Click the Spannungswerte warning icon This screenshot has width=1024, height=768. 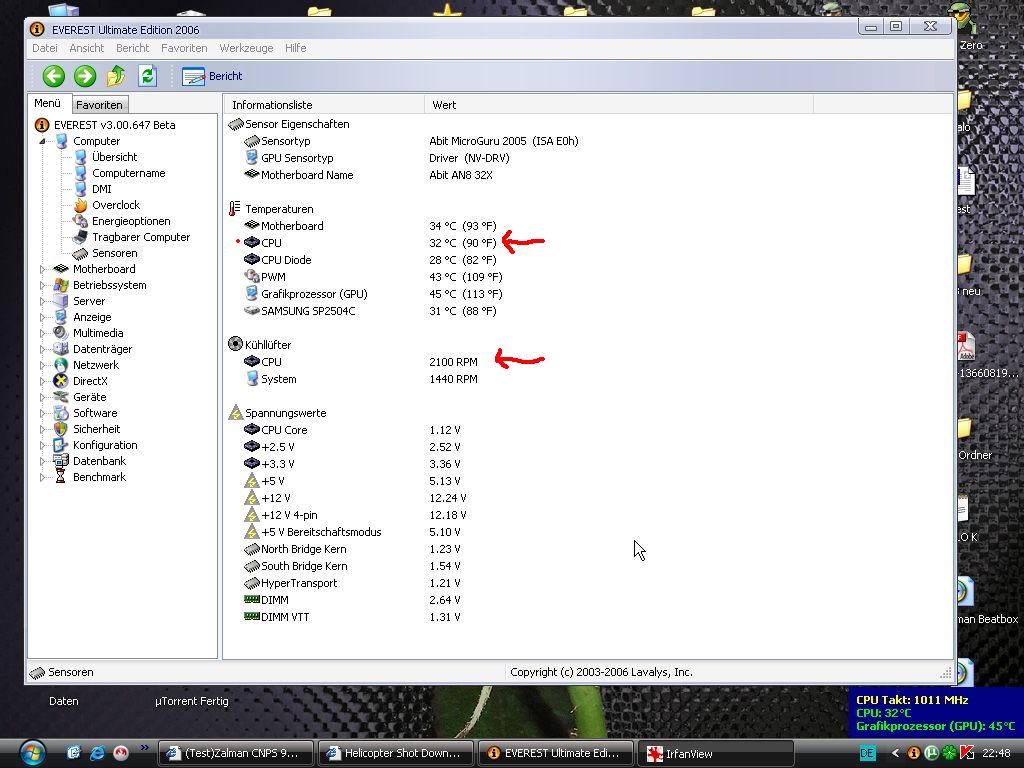point(235,413)
